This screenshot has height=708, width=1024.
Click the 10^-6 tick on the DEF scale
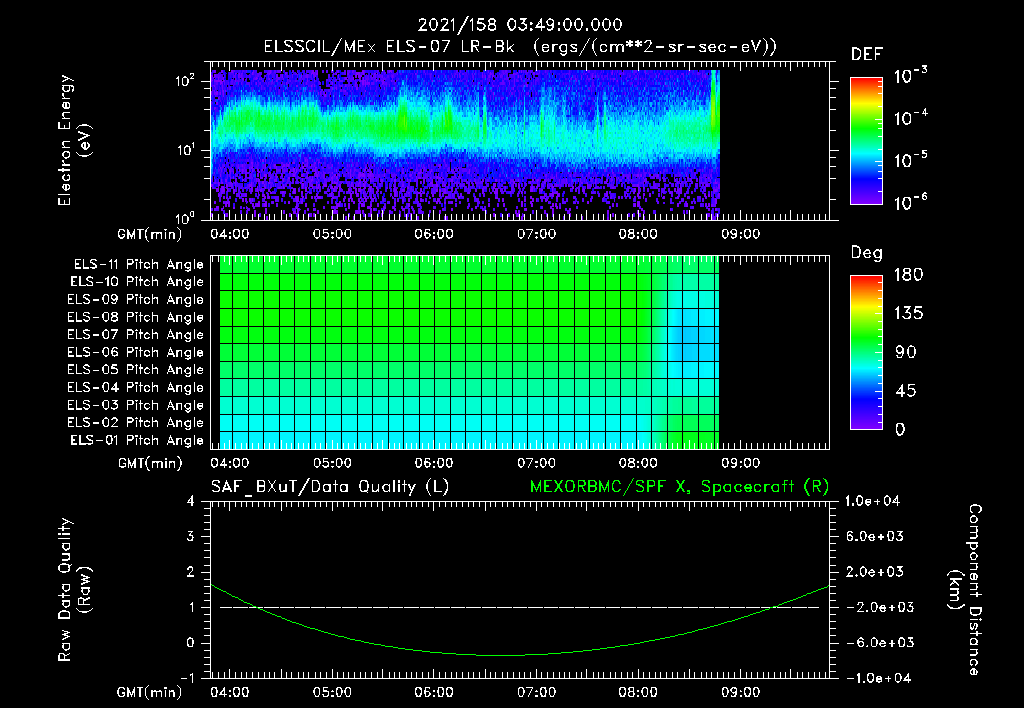[910, 202]
